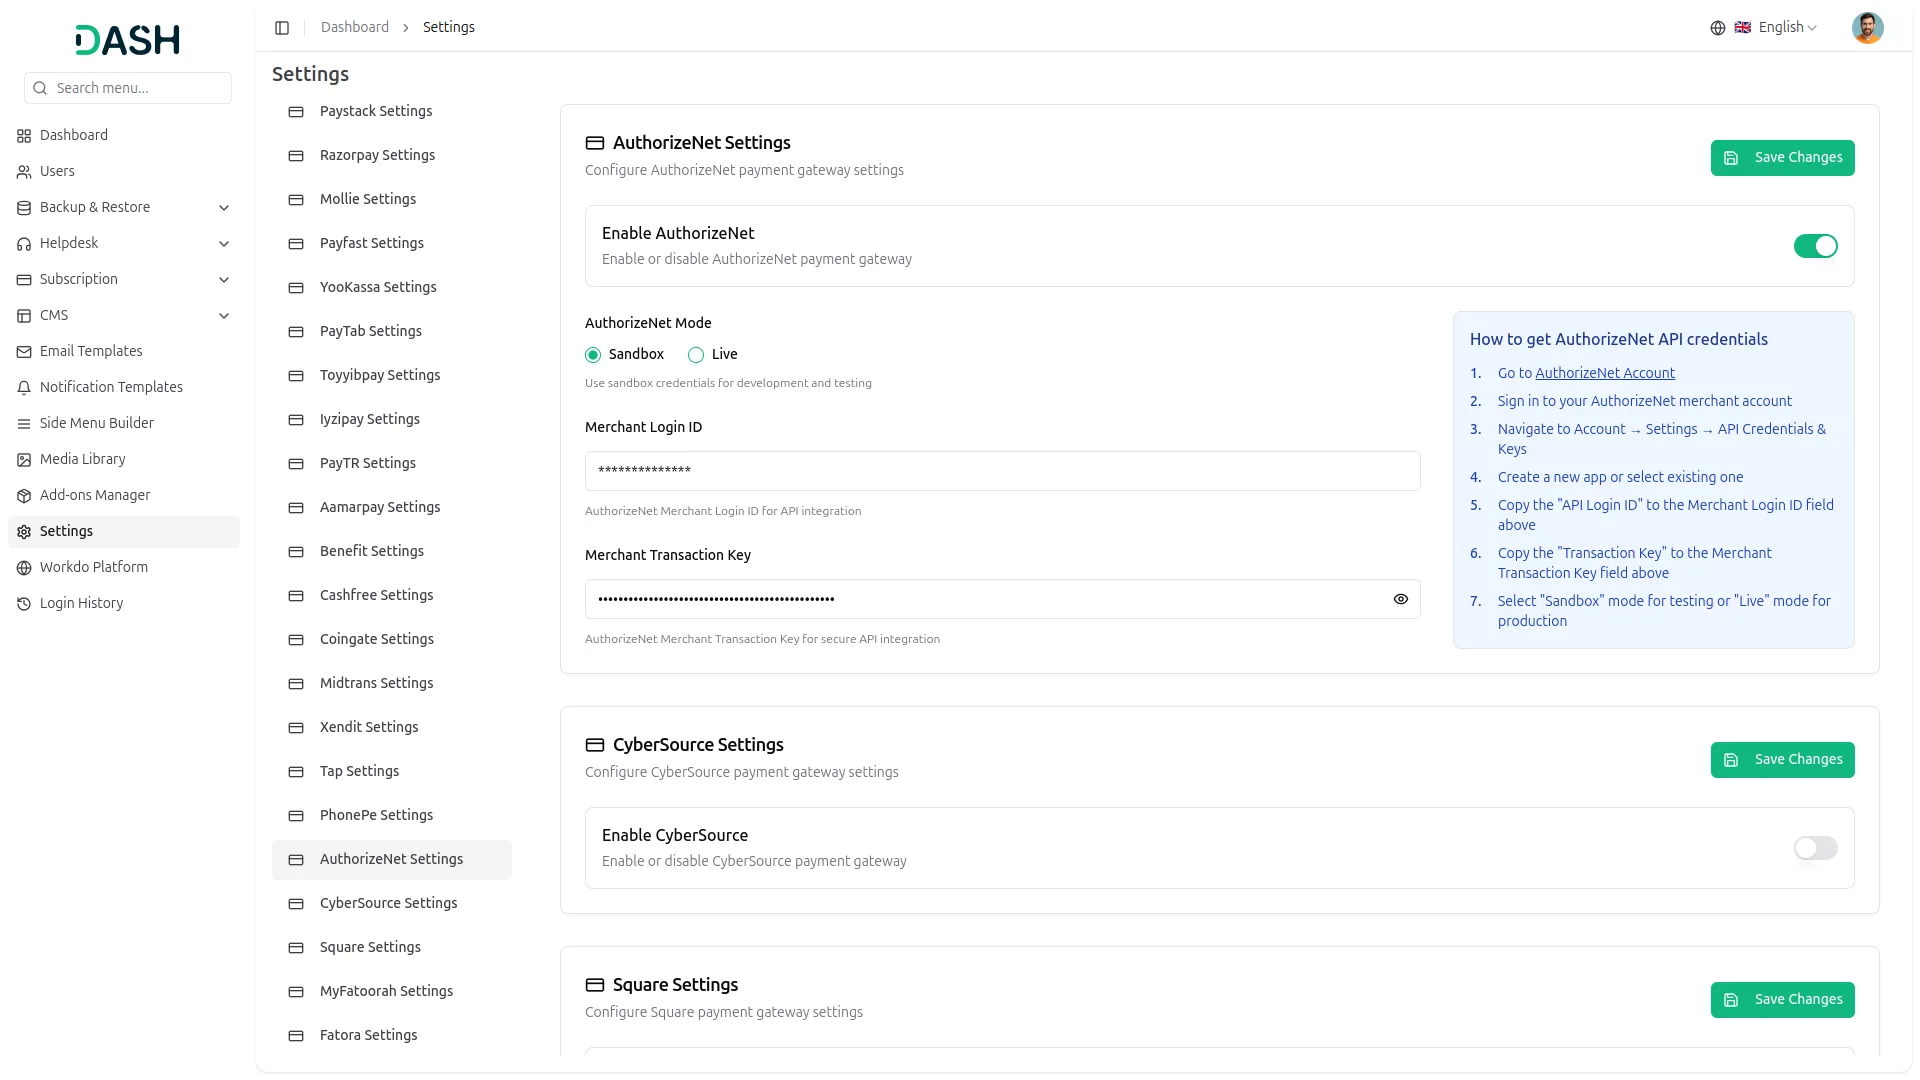Open Iyzipay Settings section
The image size is (1920, 1080).
[x=392, y=420]
